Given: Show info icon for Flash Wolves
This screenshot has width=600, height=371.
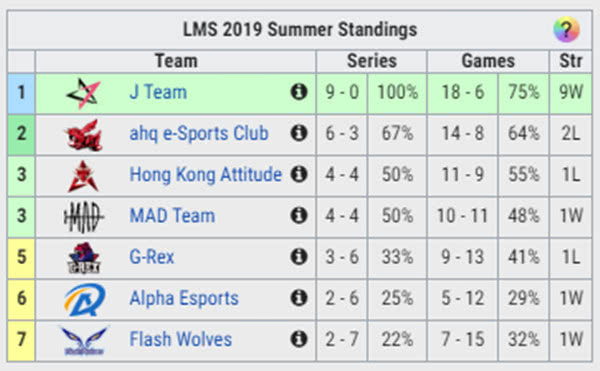Looking at the screenshot, I should [x=299, y=339].
